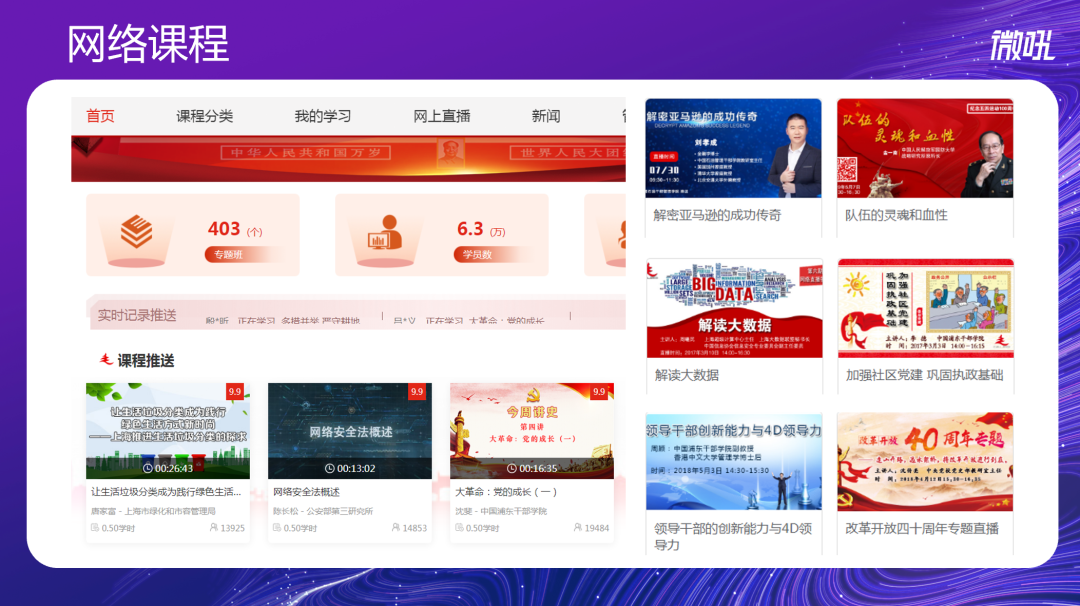Click the 实时记录推送 label
This screenshot has height=606, width=1080.
[x=137, y=315]
